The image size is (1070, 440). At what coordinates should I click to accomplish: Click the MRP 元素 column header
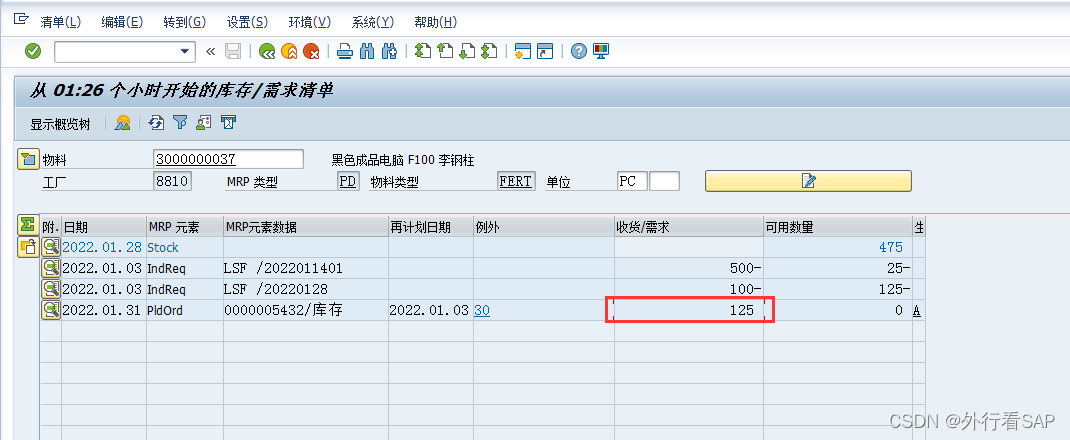pos(185,227)
